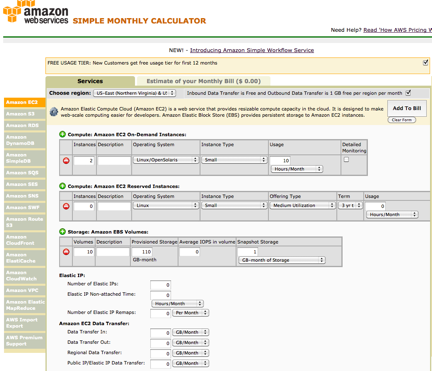The height and width of the screenshot is (371, 432).
Task: Open Reserved Operating System Linux dropdown
Action: point(166,205)
